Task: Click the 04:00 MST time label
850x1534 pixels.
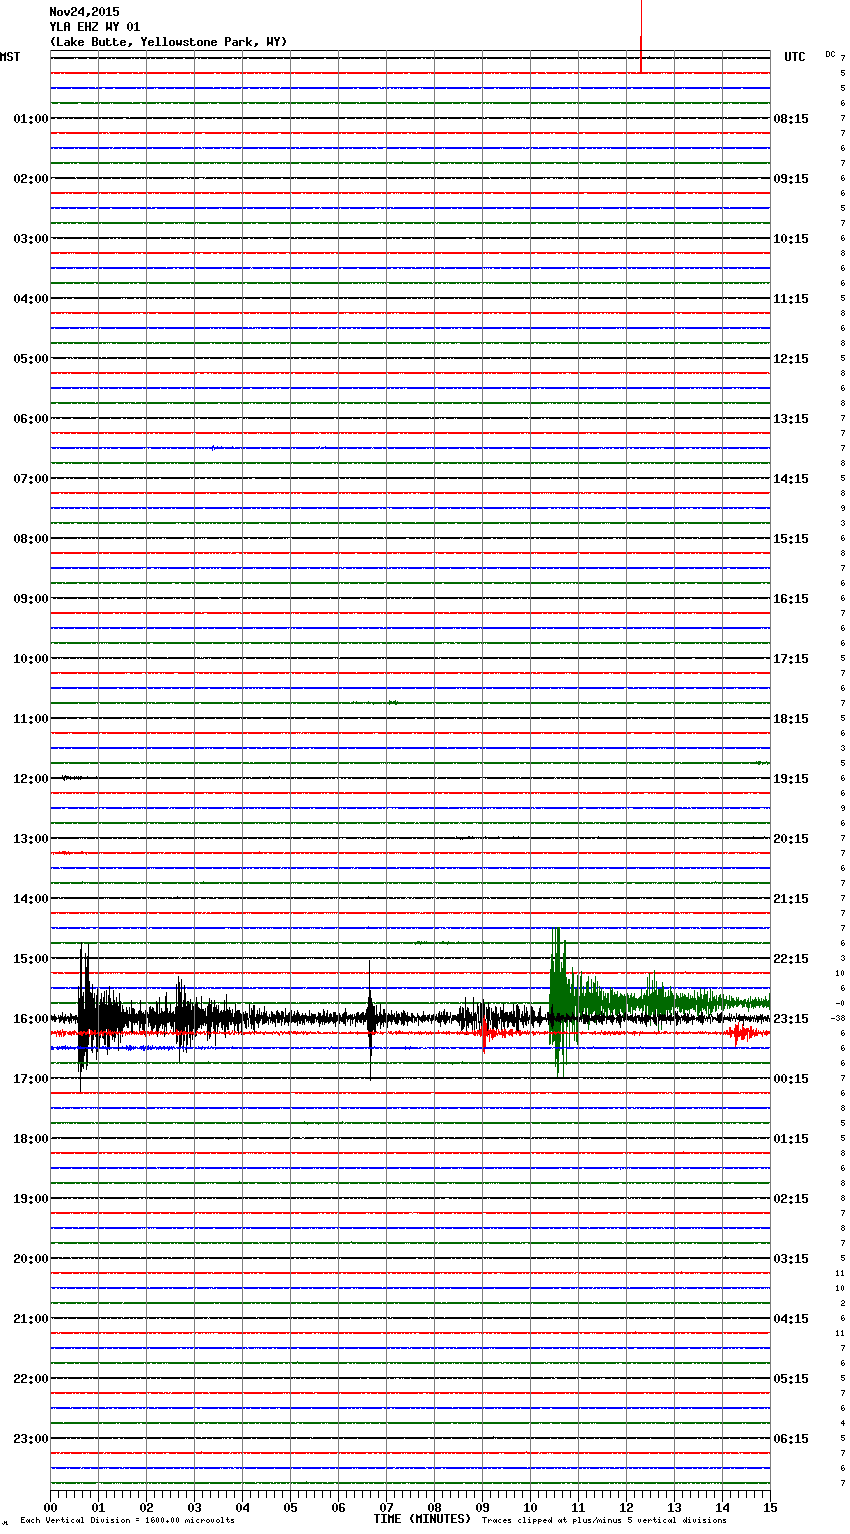Action: point(30,299)
